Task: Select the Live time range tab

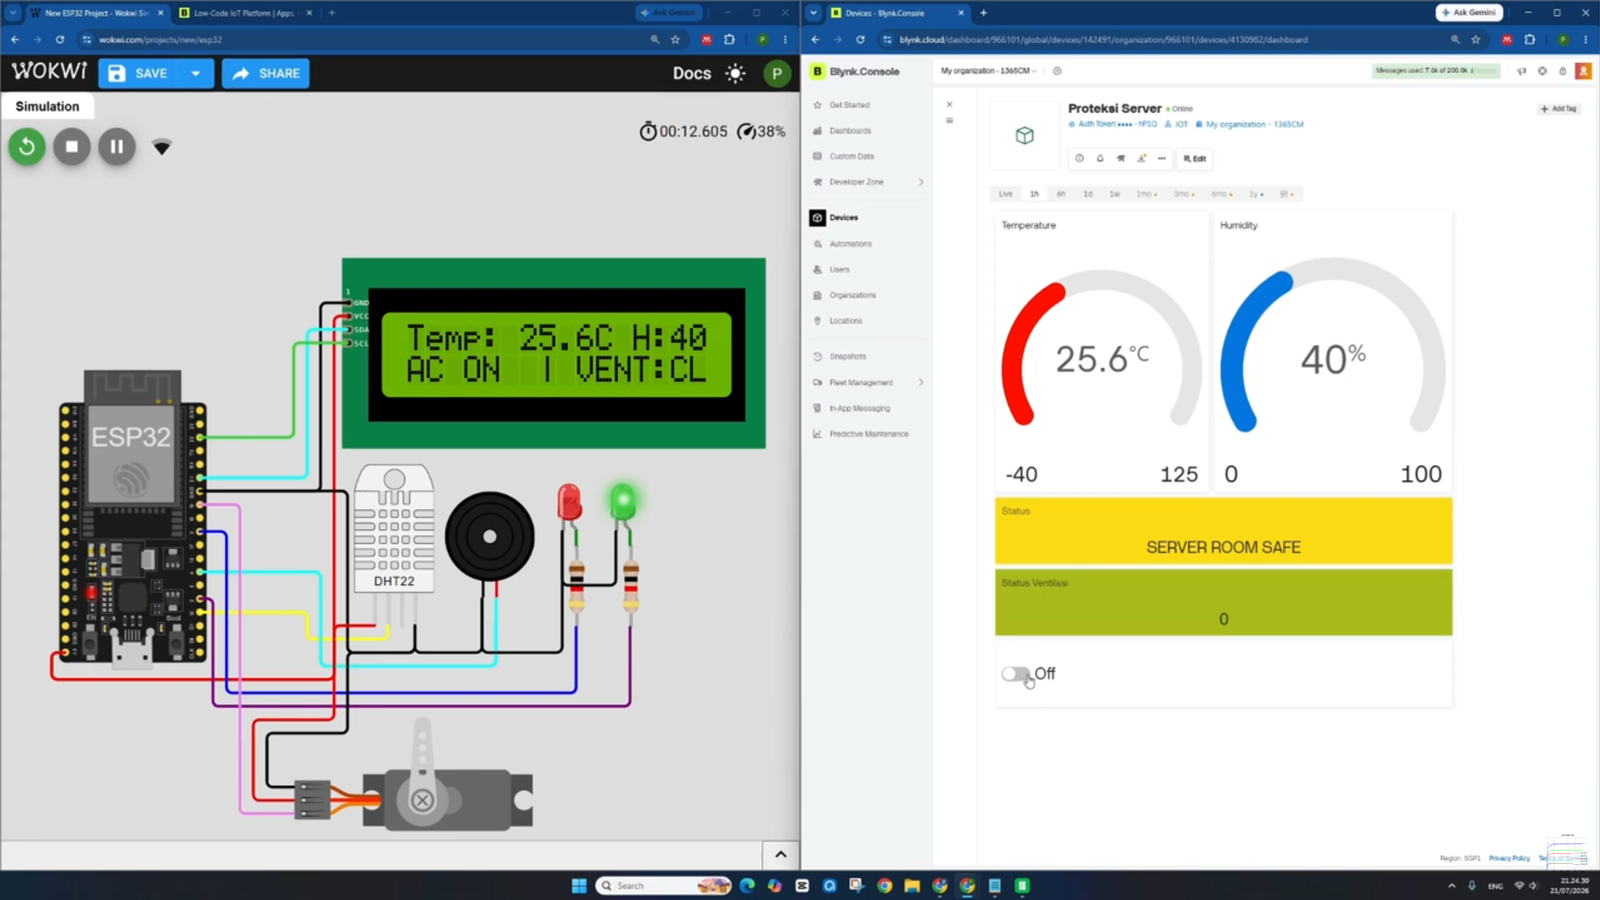Action: coord(1005,194)
